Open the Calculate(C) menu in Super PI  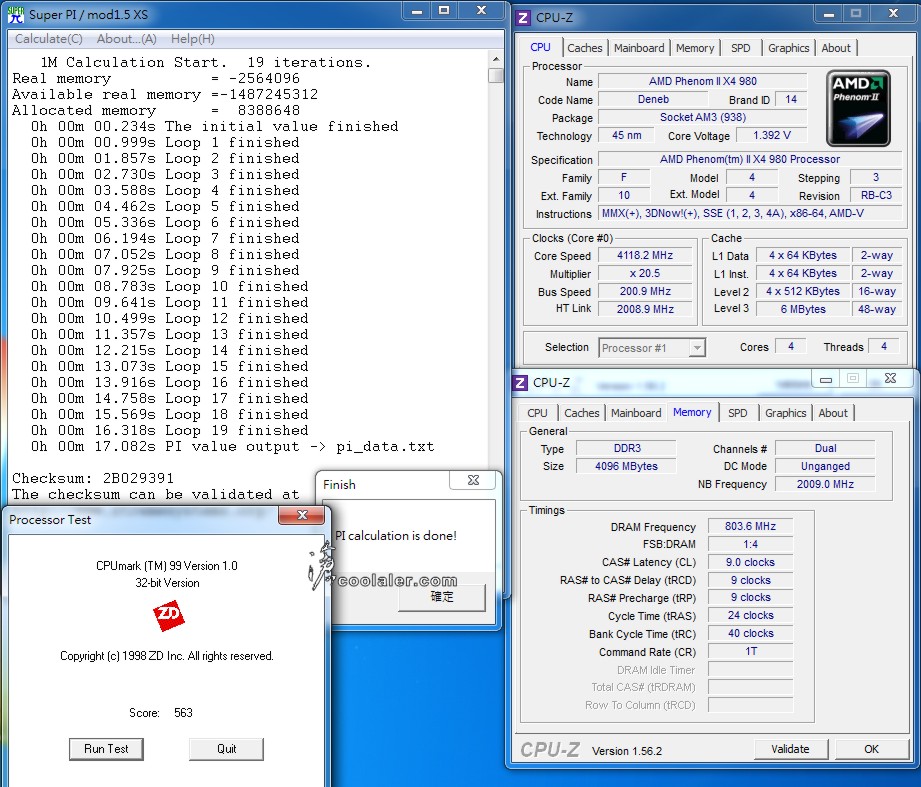49,39
